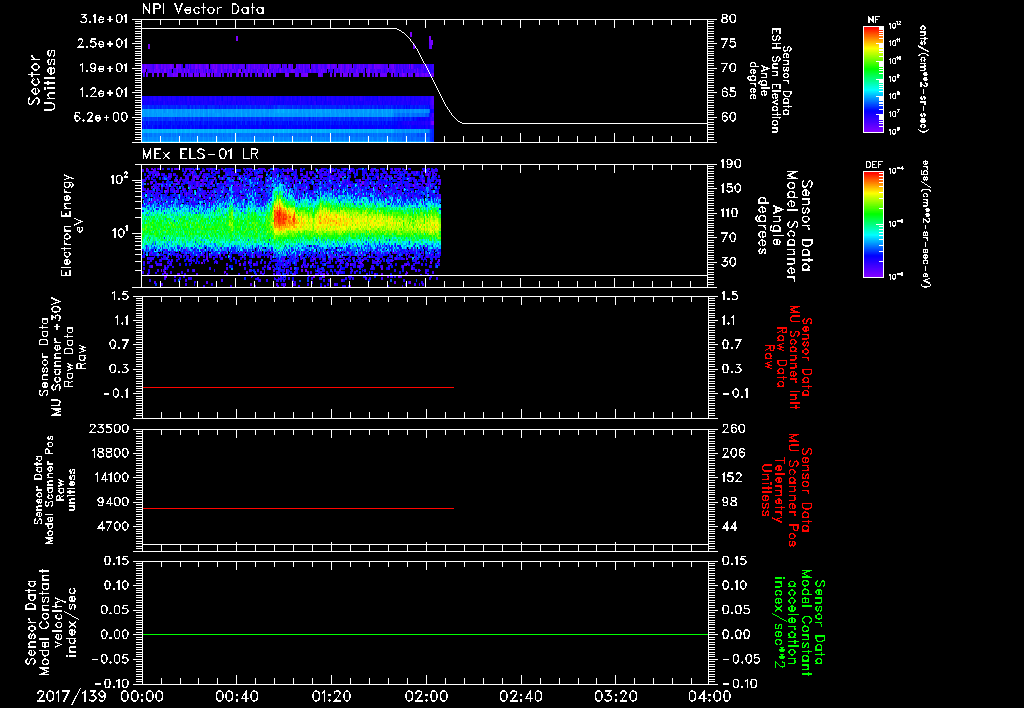The image size is (1024, 708).
Task: Click the DEF color bar units label
Action: [x=925, y=224]
